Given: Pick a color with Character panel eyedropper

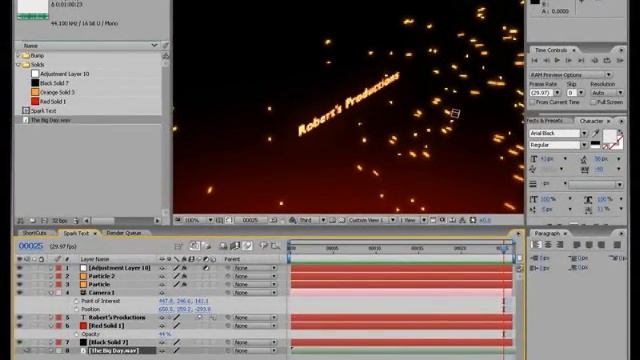Looking at the screenshot, I should pyautogui.click(x=596, y=133).
